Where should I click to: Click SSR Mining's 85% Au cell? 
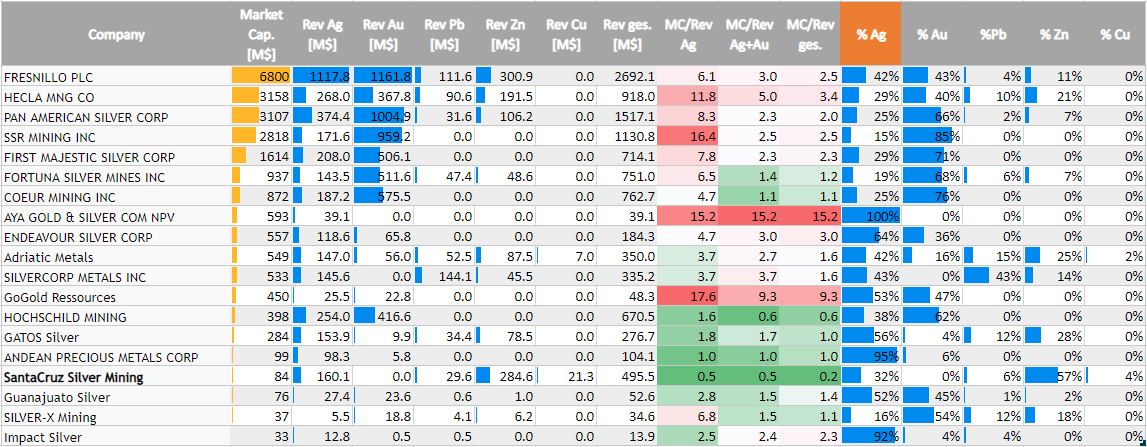coord(932,137)
